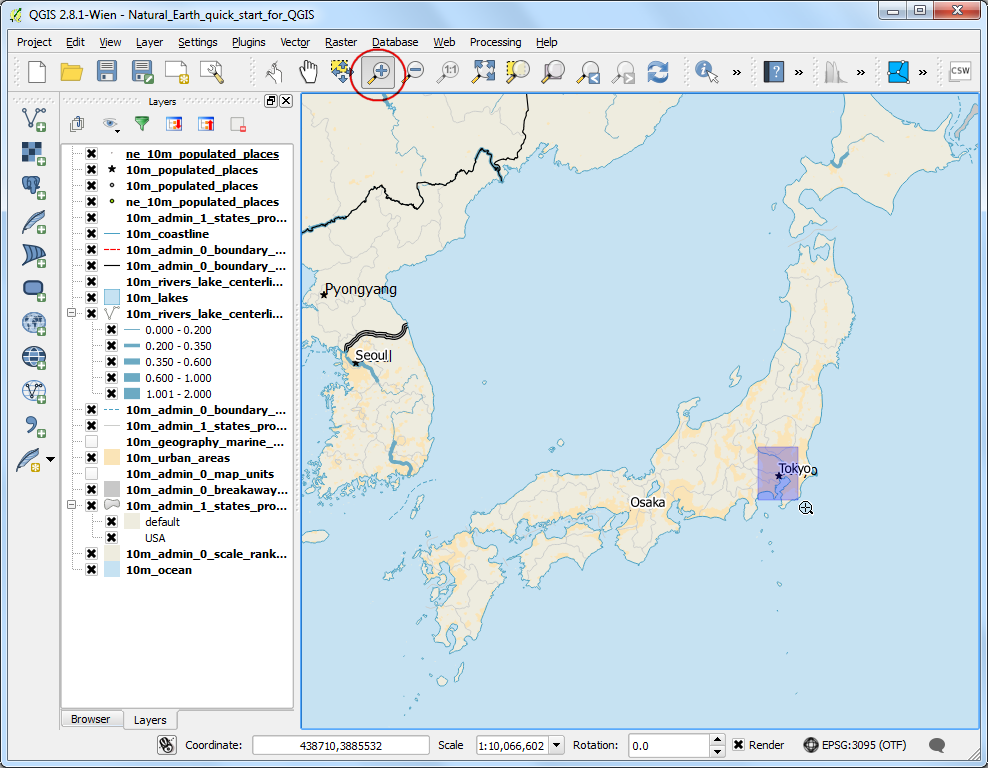Go to the next zoom extent
Image resolution: width=988 pixels, height=768 pixels.
623,72
